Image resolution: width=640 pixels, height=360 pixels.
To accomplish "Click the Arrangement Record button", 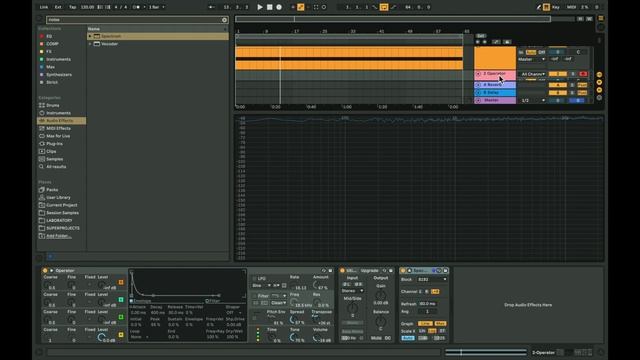I will (279, 7).
